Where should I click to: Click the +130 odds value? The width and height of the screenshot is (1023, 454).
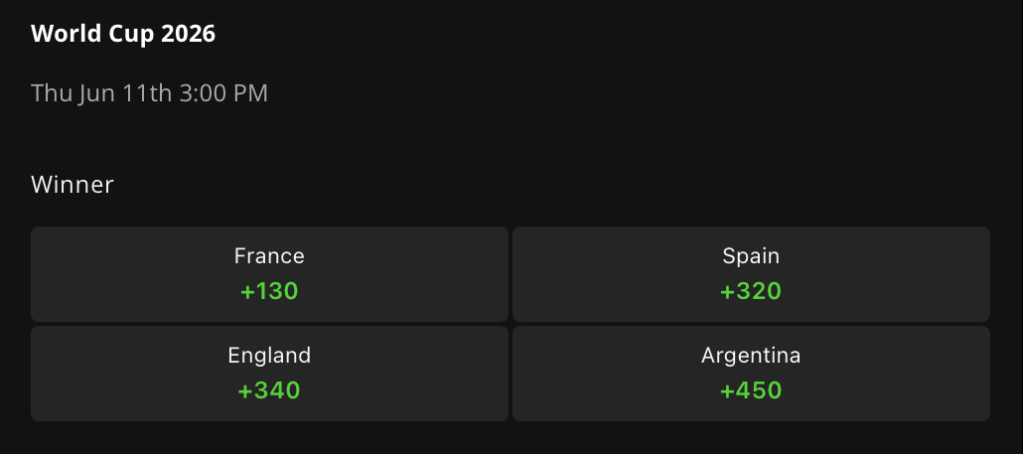(269, 291)
